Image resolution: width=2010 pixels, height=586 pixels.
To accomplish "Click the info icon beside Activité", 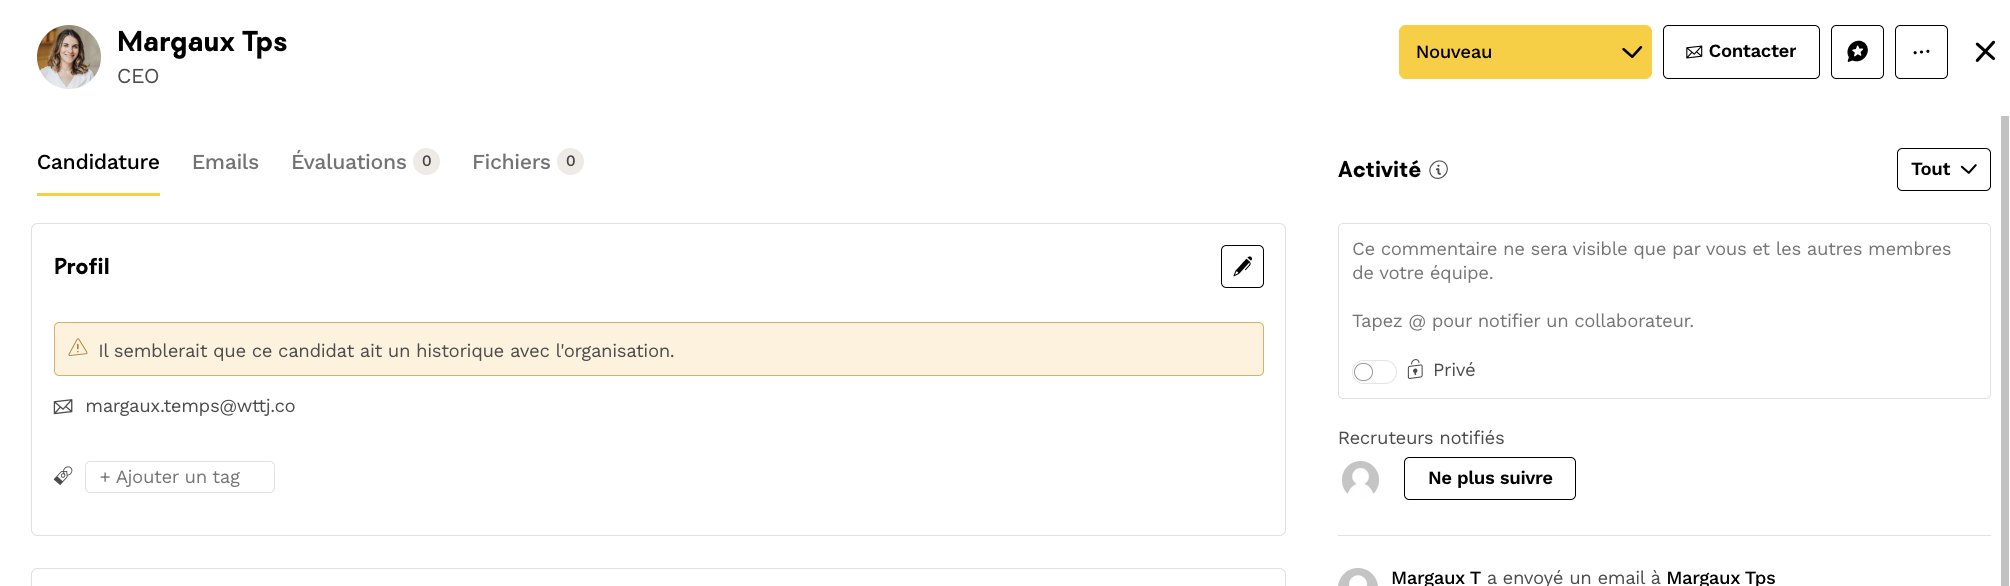I will tap(1439, 170).
